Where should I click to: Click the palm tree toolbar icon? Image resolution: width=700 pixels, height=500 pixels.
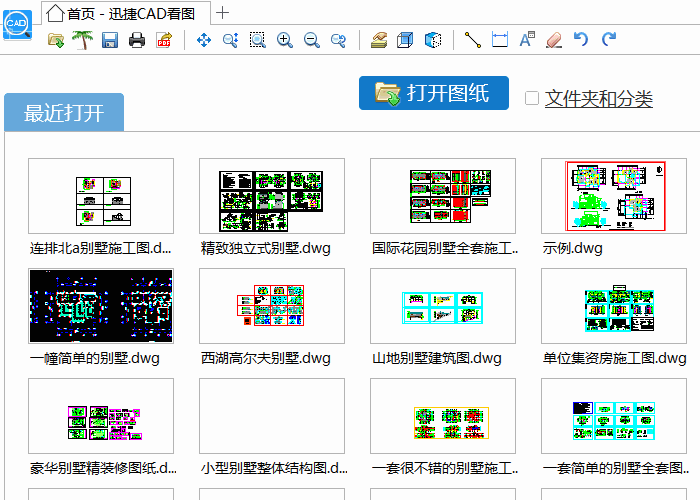click(x=83, y=40)
